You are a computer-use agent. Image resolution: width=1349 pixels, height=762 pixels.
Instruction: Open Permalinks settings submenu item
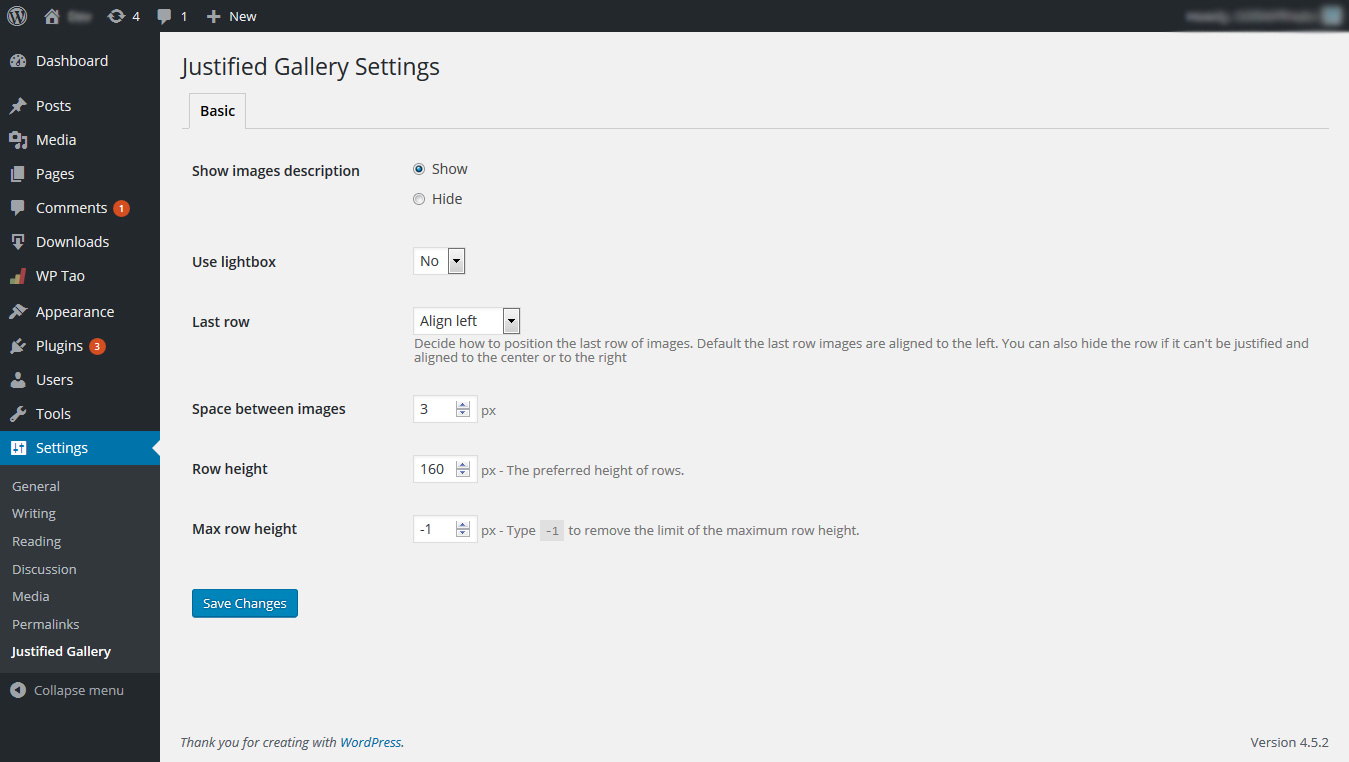click(45, 624)
